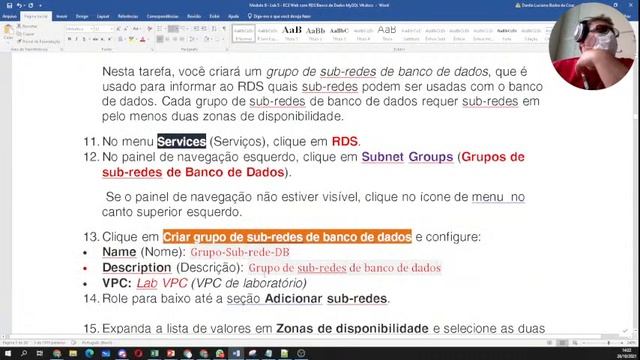The image size is (640, 360).
Task: Apply the Título style with large AaB
Action: coord(387,33)
